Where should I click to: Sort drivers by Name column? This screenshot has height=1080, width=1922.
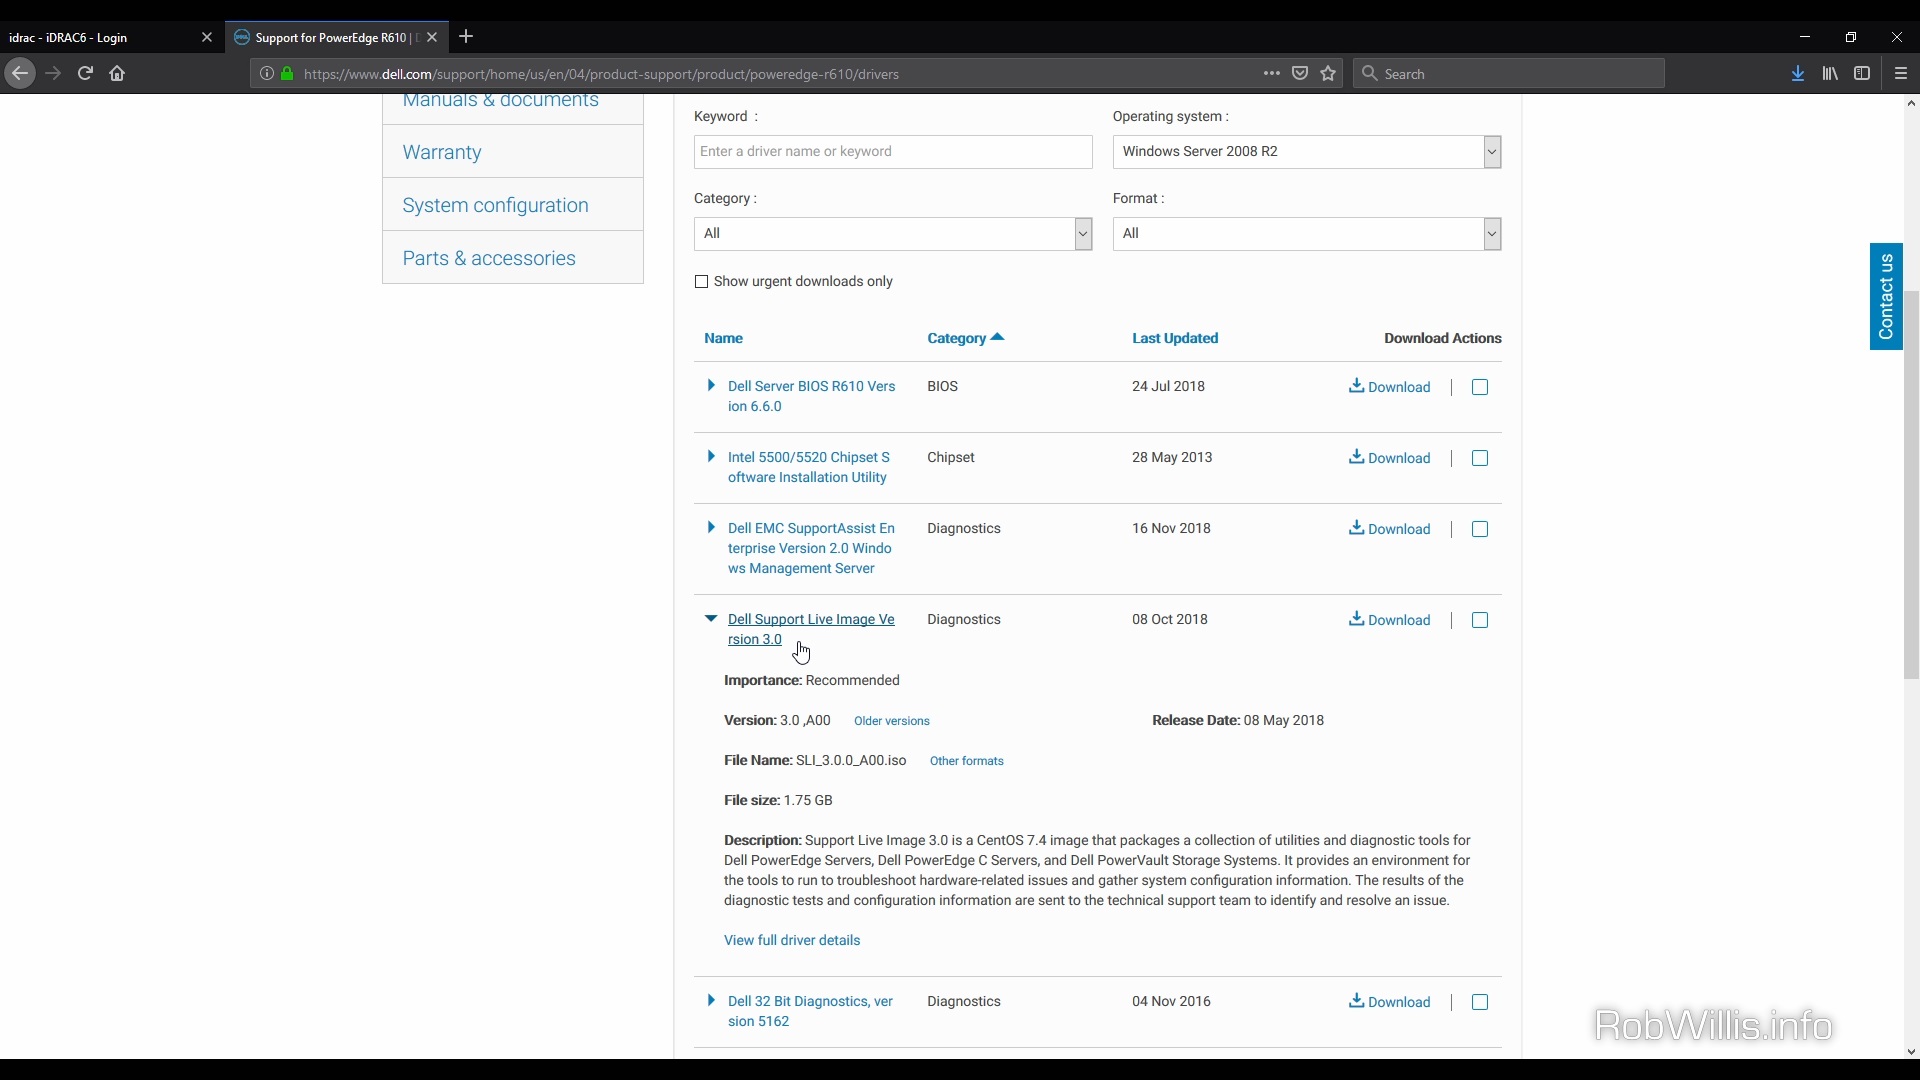pyautogui.click(x=724, y=339)
